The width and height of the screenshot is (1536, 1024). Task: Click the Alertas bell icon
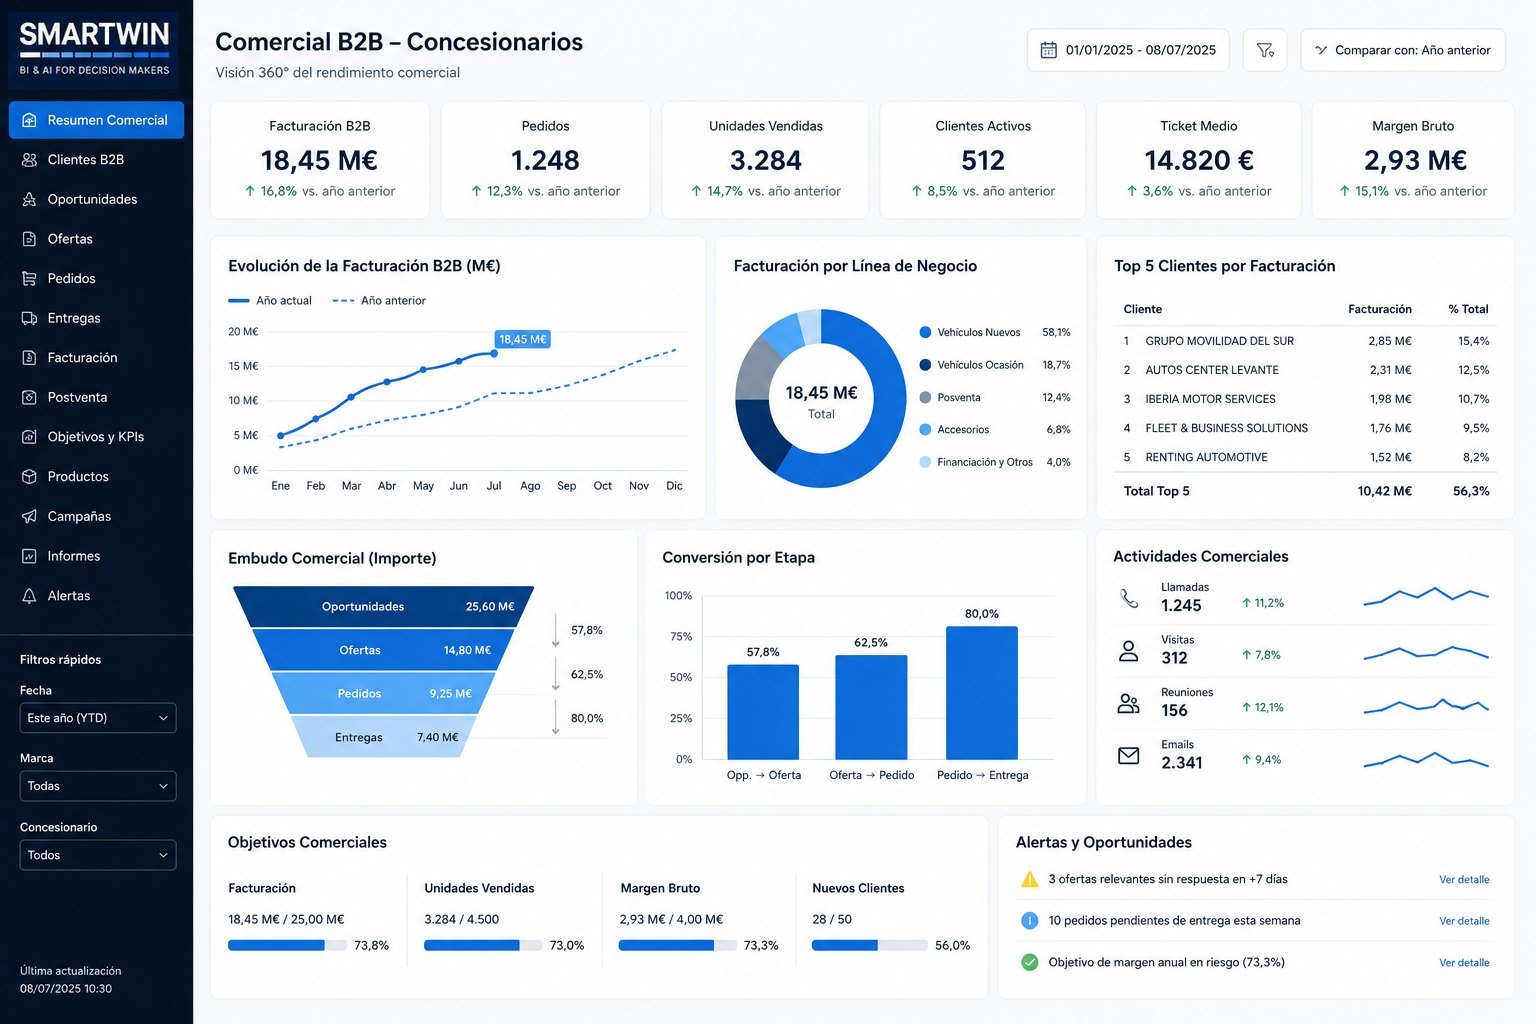point(29,596)
